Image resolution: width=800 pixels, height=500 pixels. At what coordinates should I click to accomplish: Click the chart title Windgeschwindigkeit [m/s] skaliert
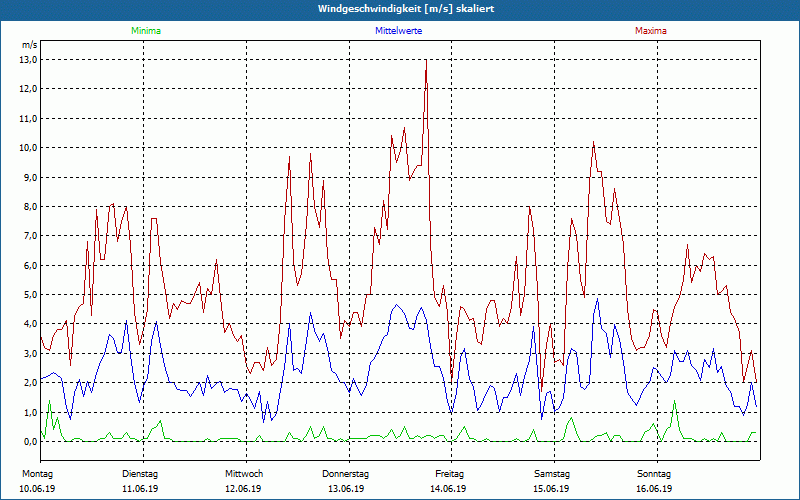[x=406, y=9]
